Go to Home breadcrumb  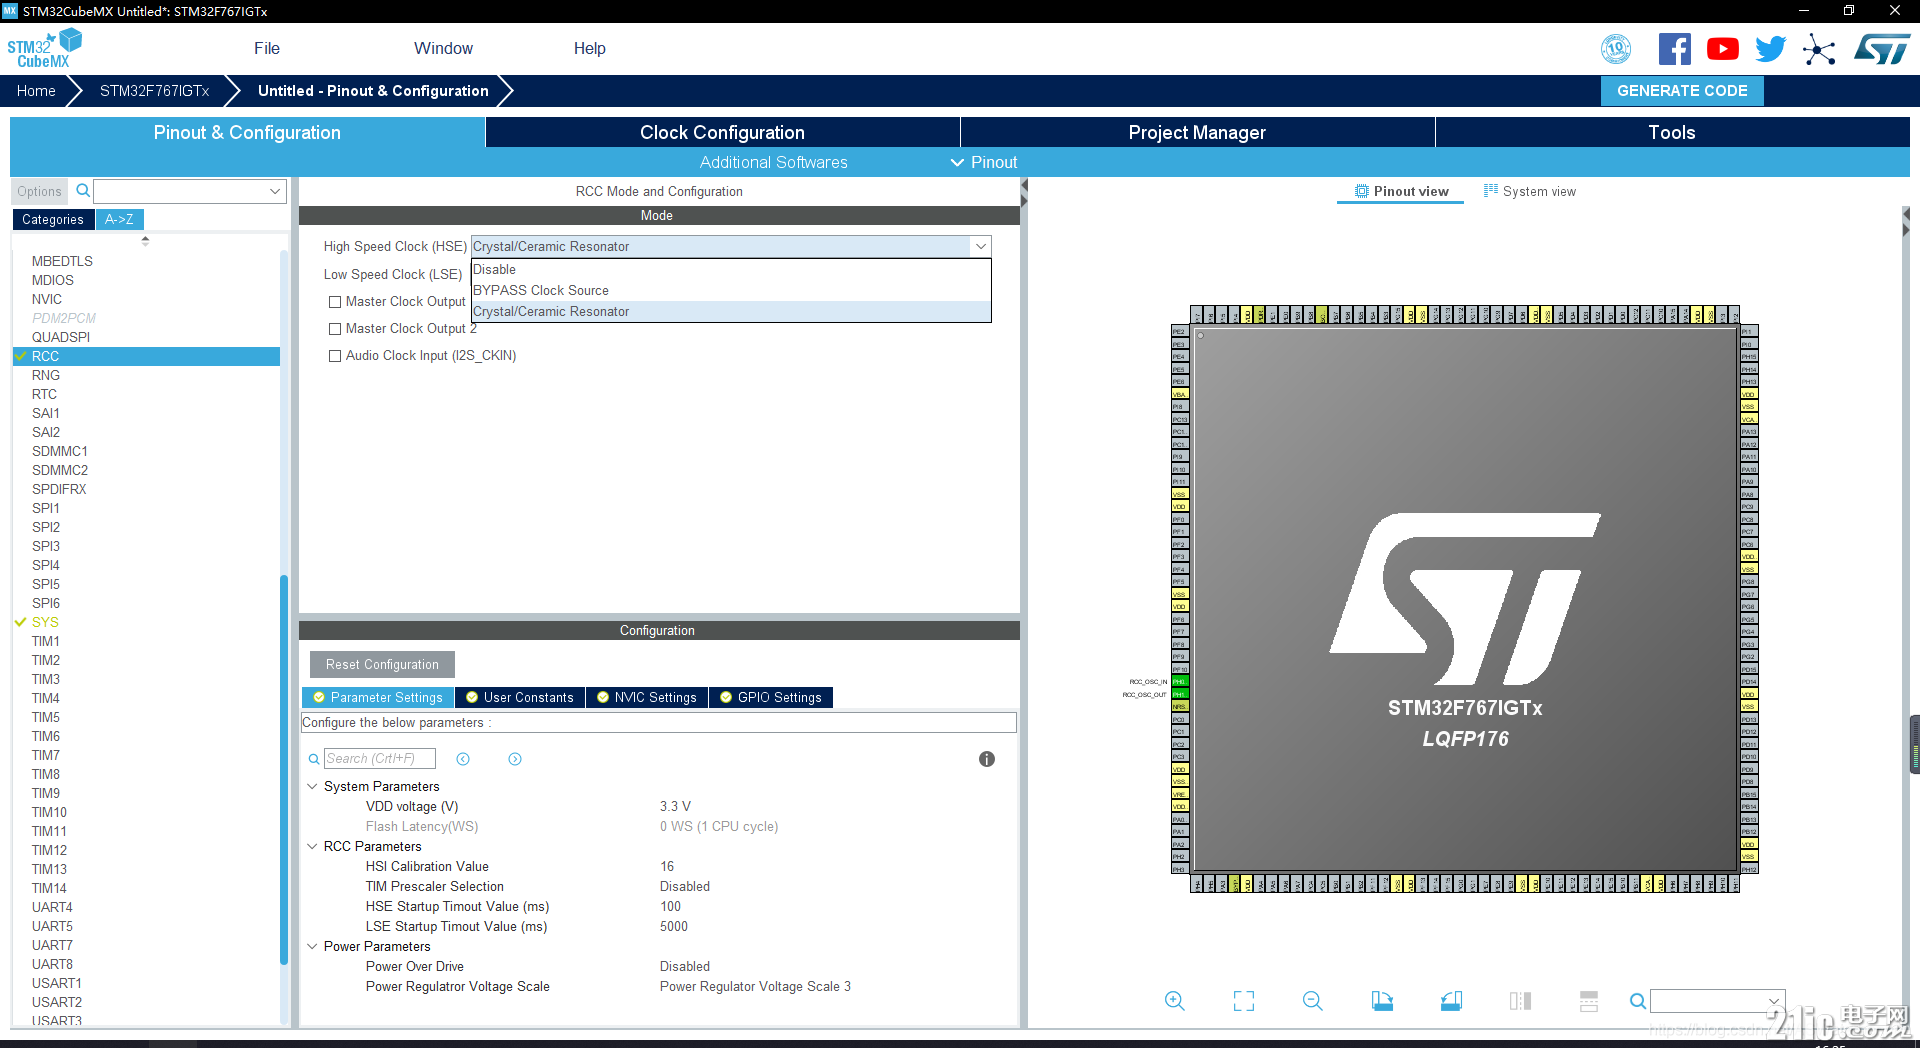coord(36,91)
